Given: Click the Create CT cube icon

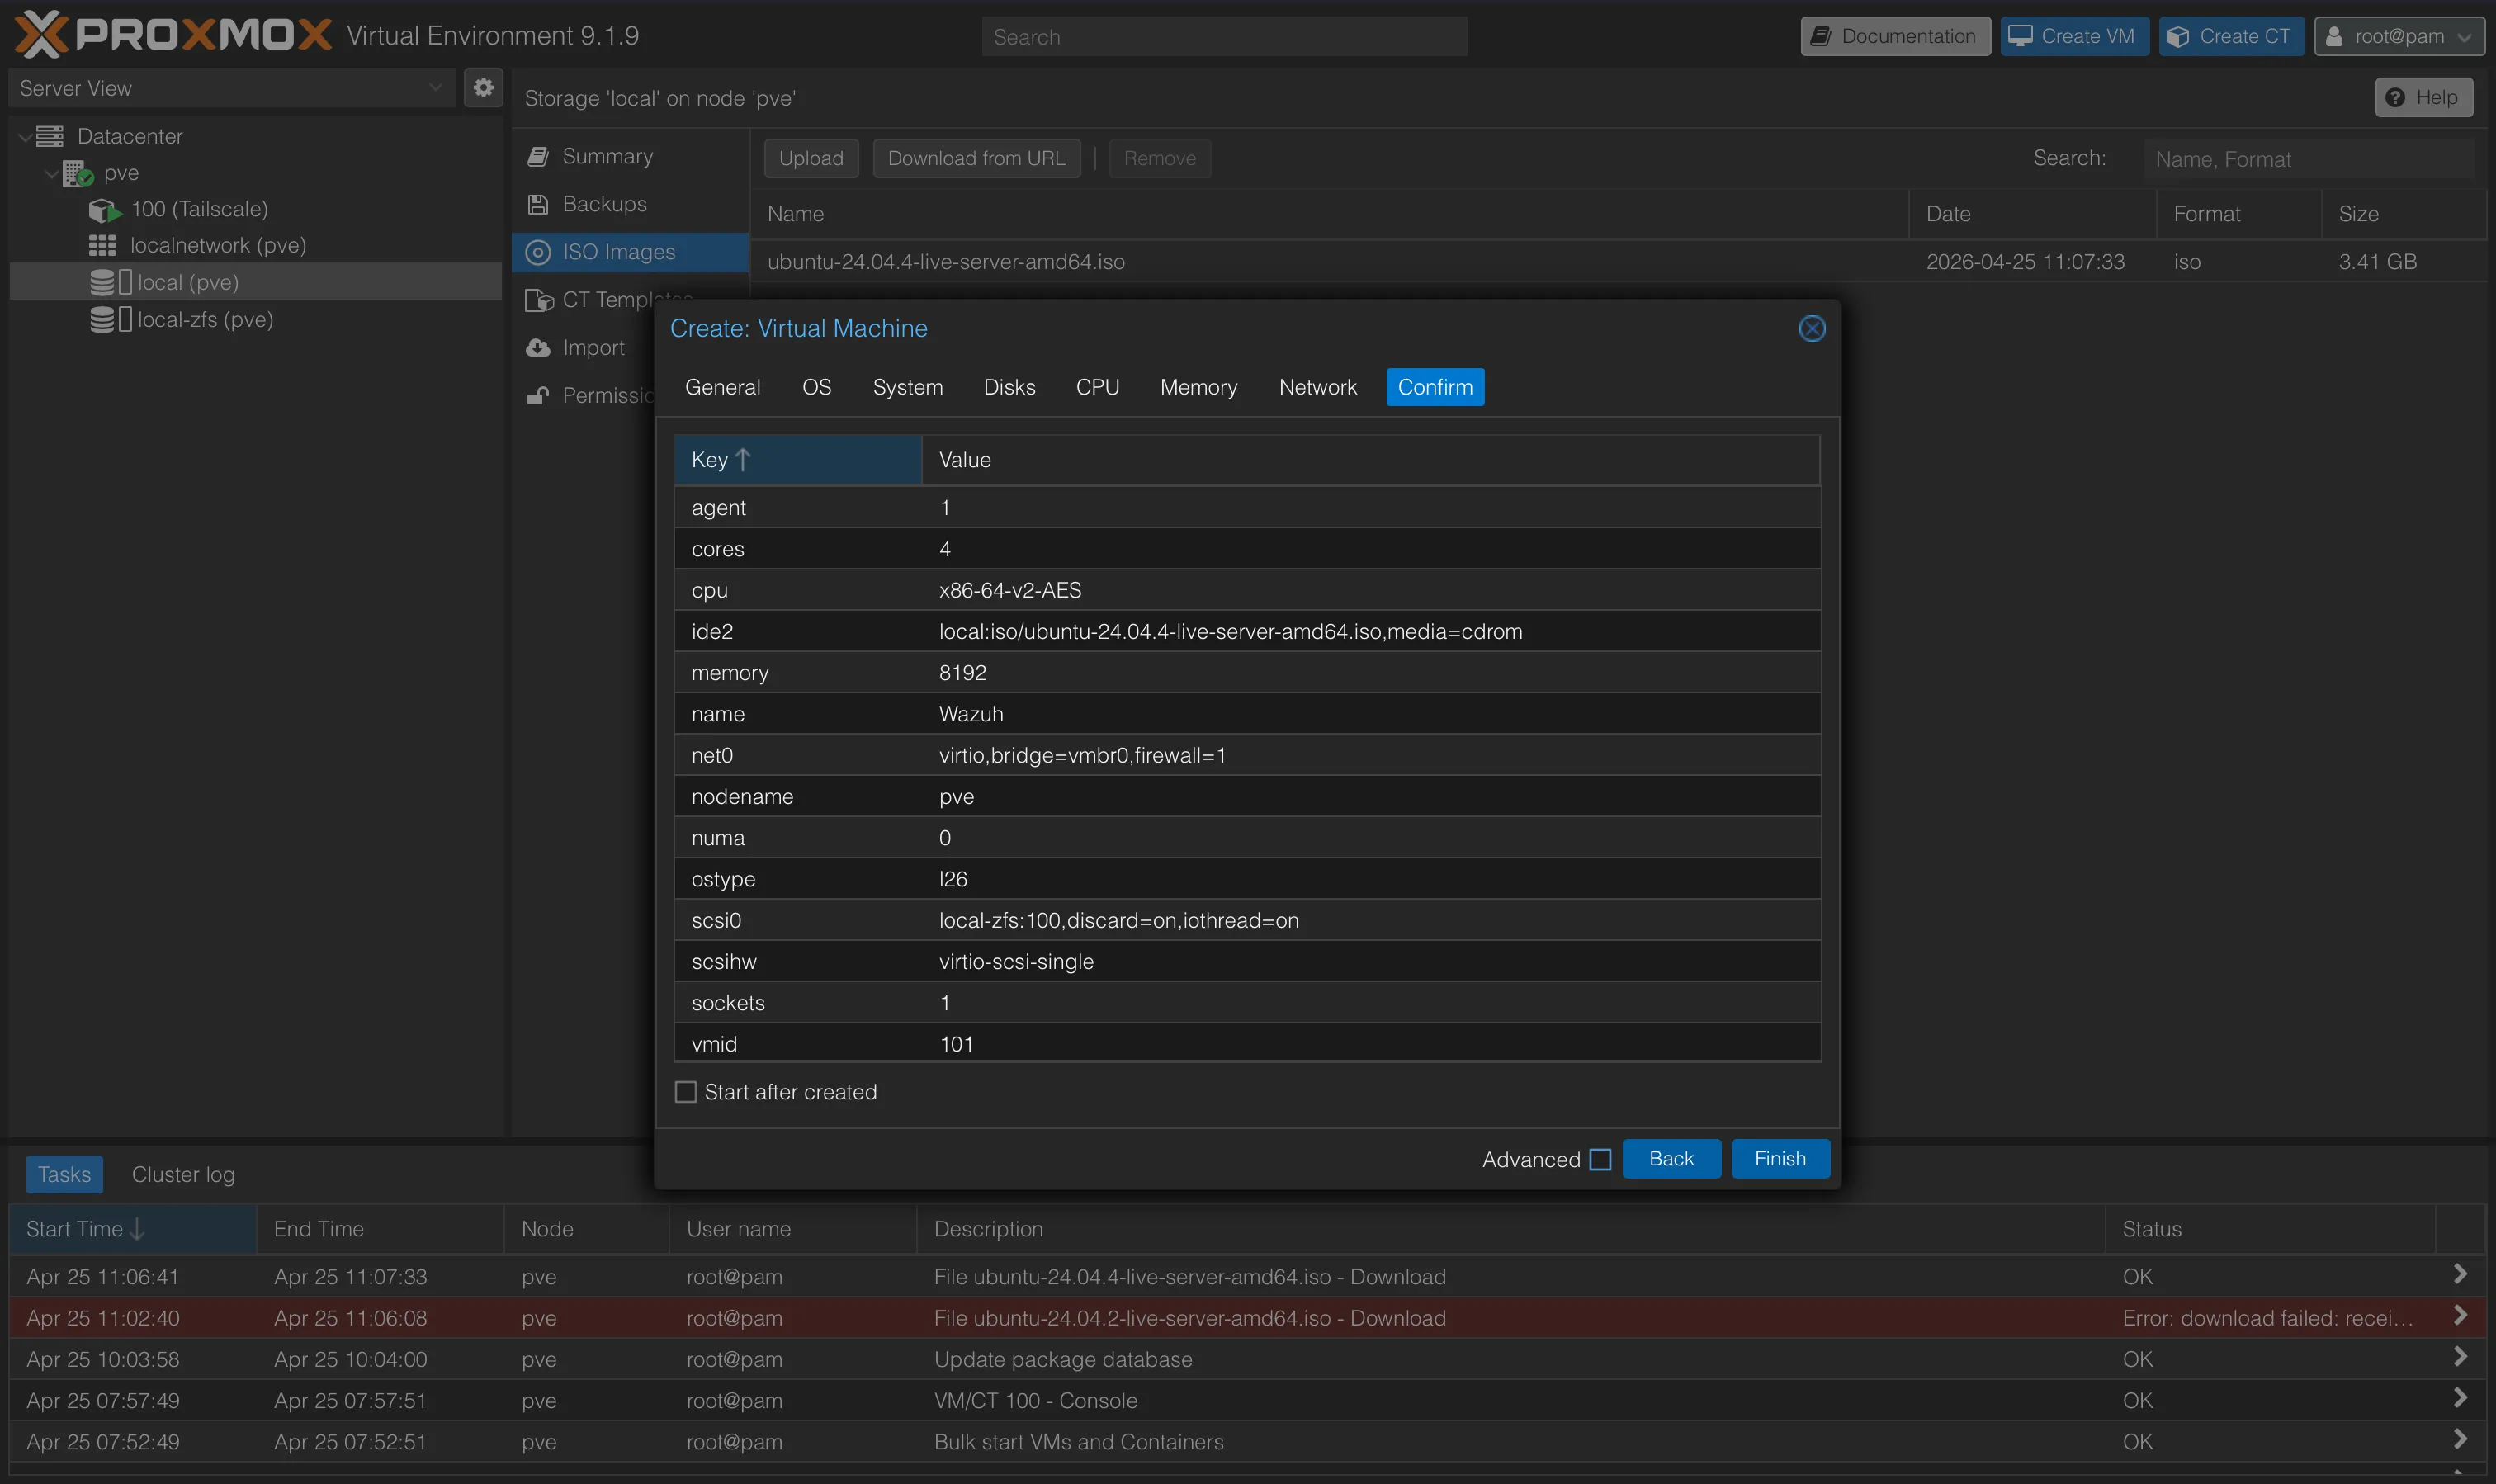Looking at the screenshot, I should (x=2178, y=37).
